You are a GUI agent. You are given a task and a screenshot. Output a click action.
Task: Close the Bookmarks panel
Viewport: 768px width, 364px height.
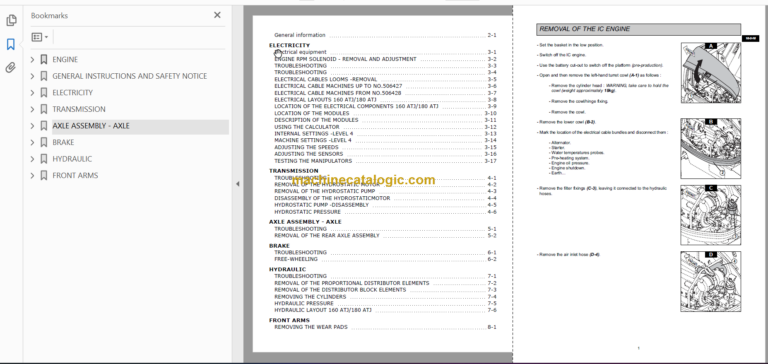217,15
